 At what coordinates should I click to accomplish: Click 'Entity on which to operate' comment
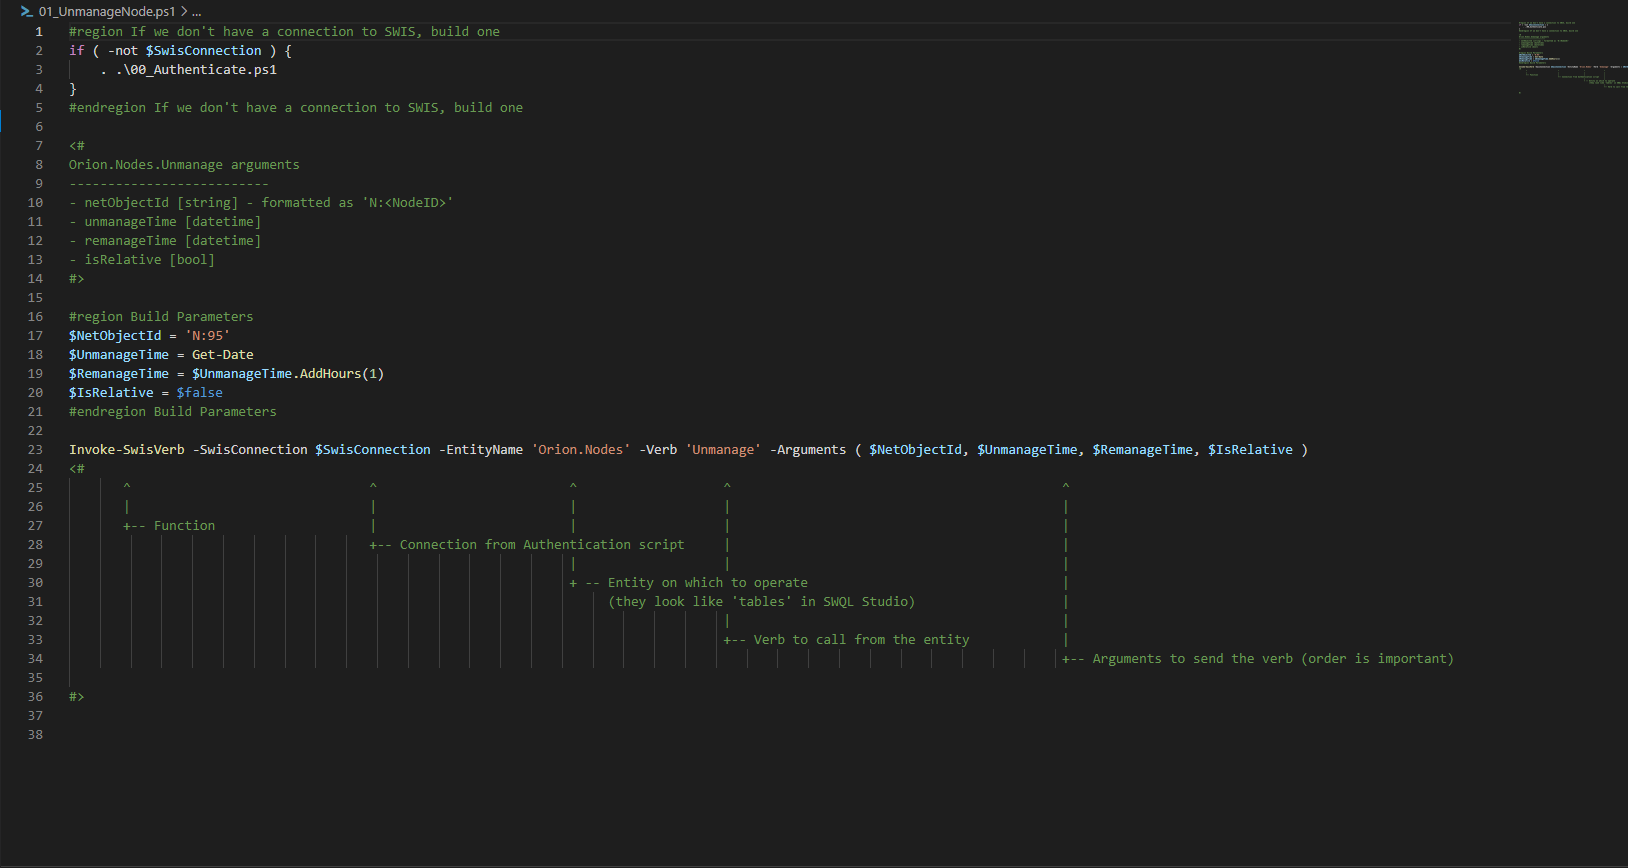tap(708, 582)
